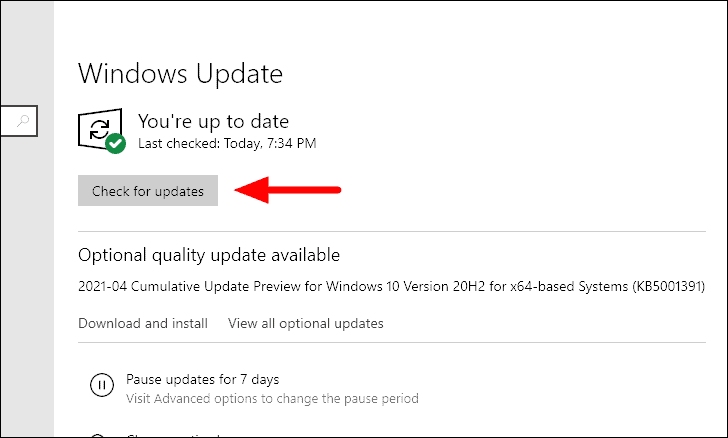Click the partially visible option text at bottom
Screen dimensions: 728x438
point(173,436)
